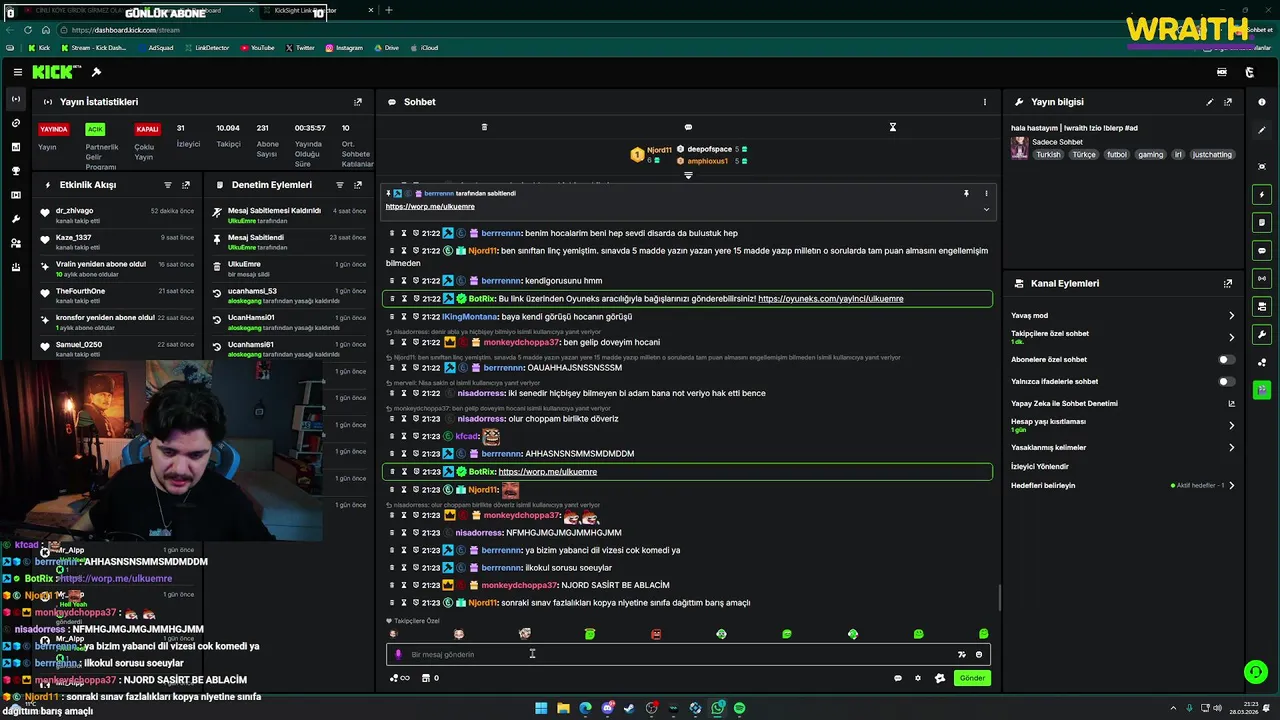Pop out the Yayın İstatistikleri panel
The image size is (1280, 720).
point(358,102)
